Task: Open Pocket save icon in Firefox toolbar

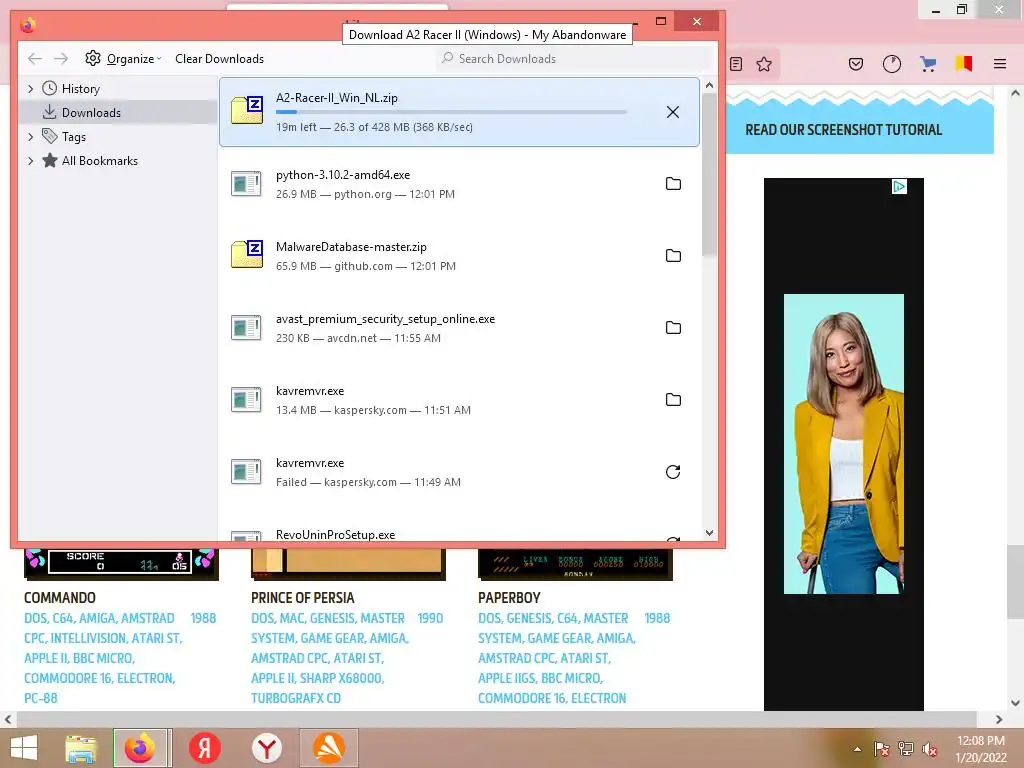Action: [856, 64]
